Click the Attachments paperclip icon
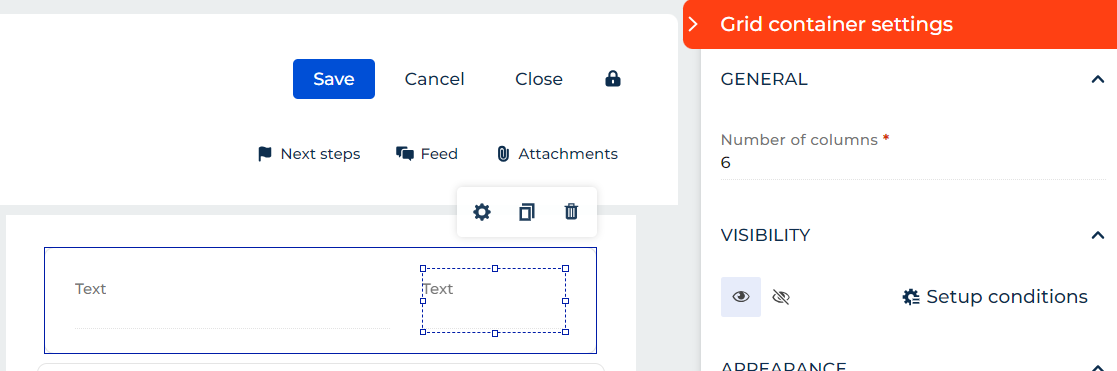The image size is (1117, 371). pyautogui.click(x=503, y=154)
